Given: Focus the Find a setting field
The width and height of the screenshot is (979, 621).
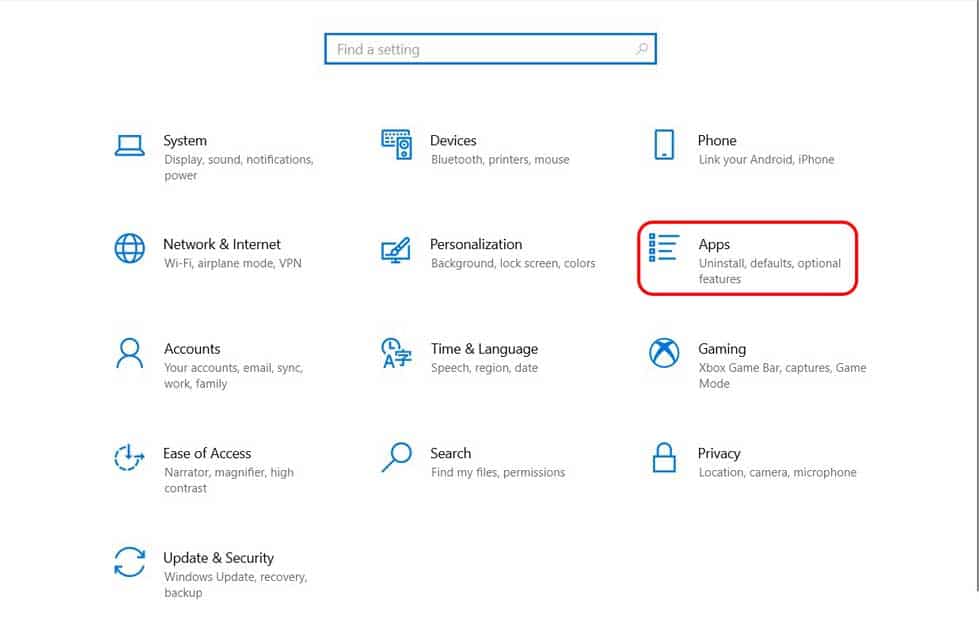Looking at the screenshot, I should click(490, 49).
